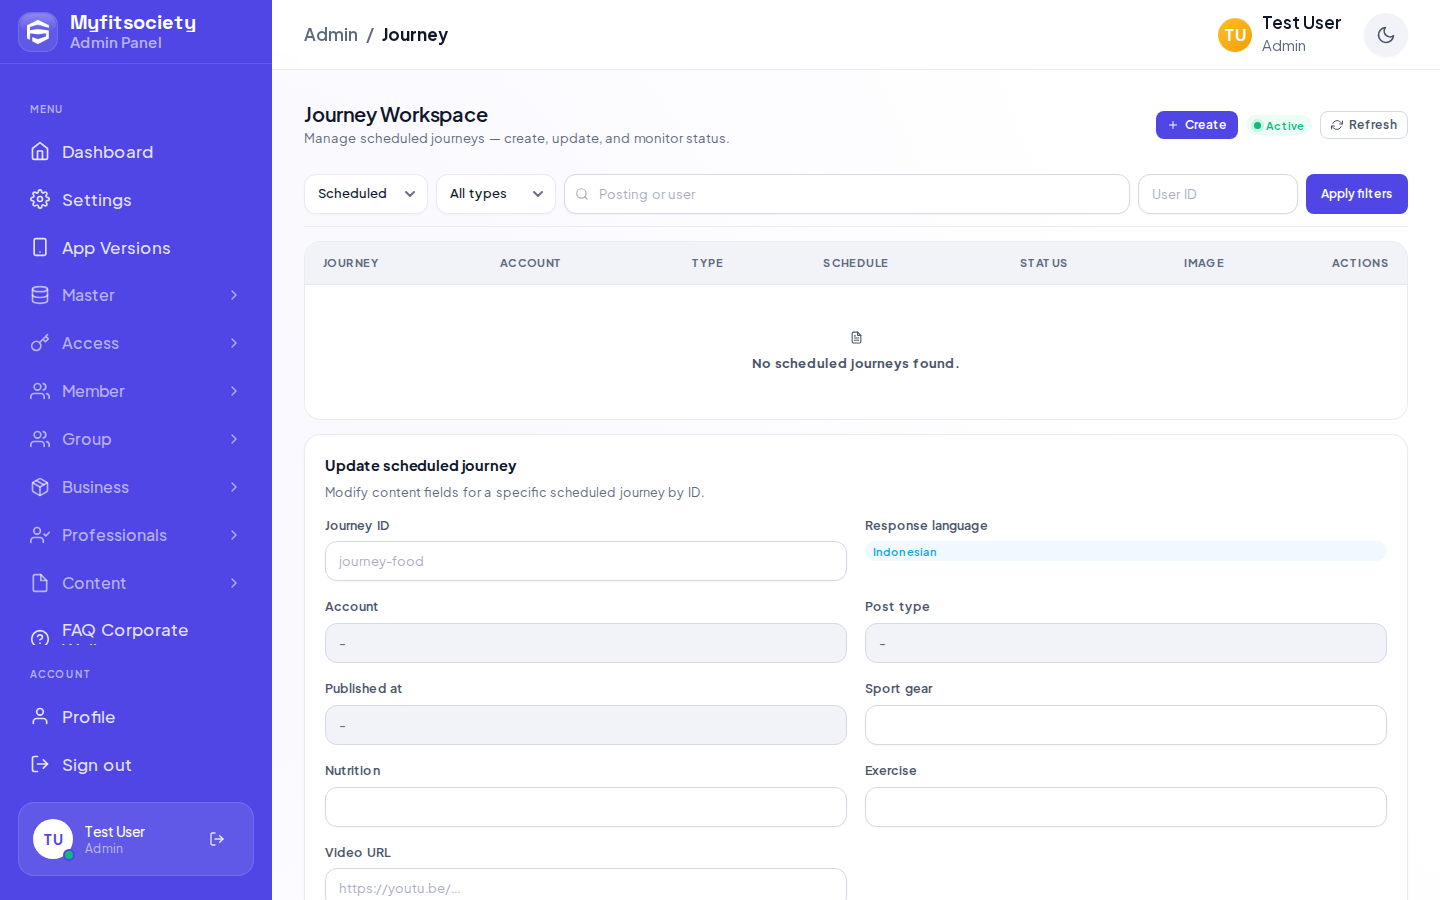The image size is (1440, 900).
Task: Click the Apply filters button
Action: (1357, 194)
